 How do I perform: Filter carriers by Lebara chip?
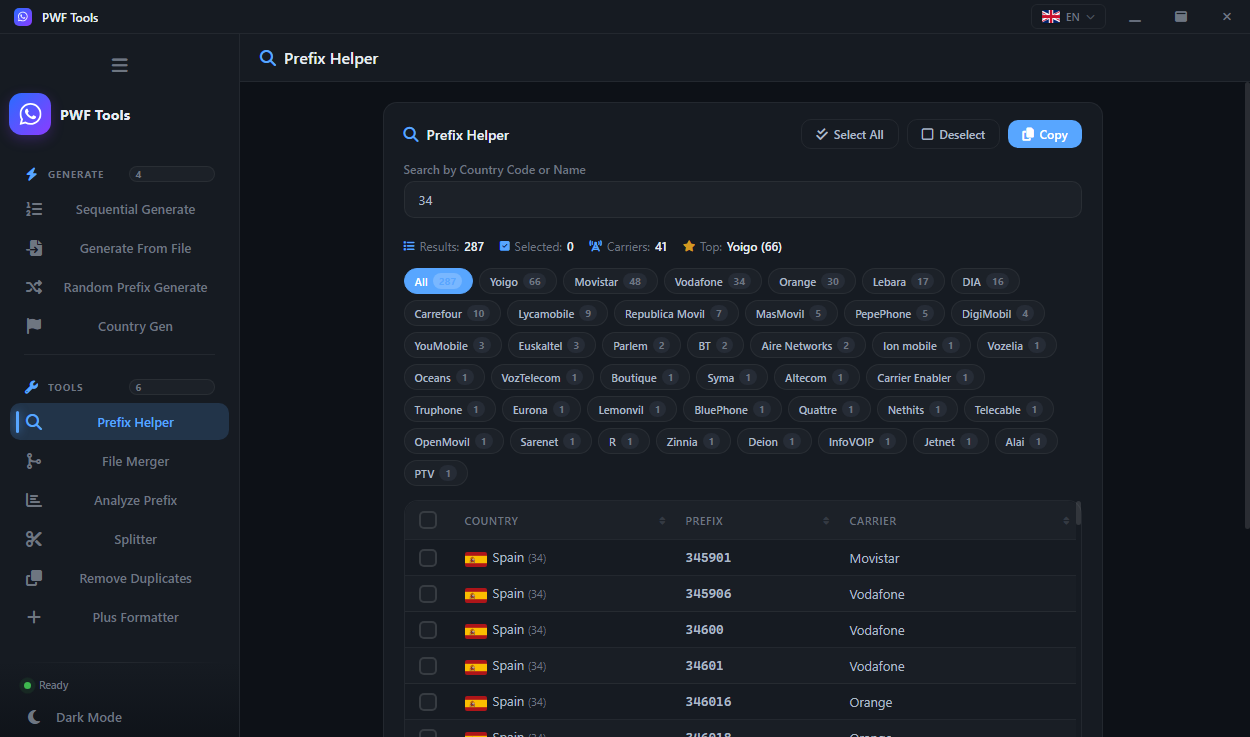point(902,281)
